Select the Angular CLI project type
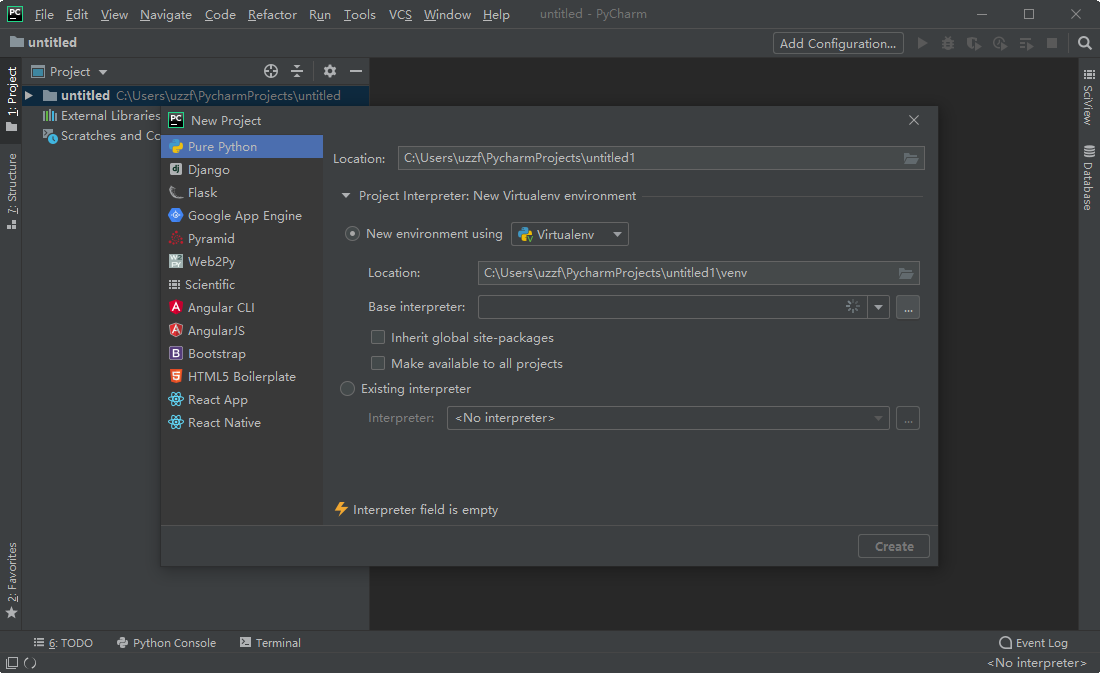1100x673 pixels. point(242,307)
